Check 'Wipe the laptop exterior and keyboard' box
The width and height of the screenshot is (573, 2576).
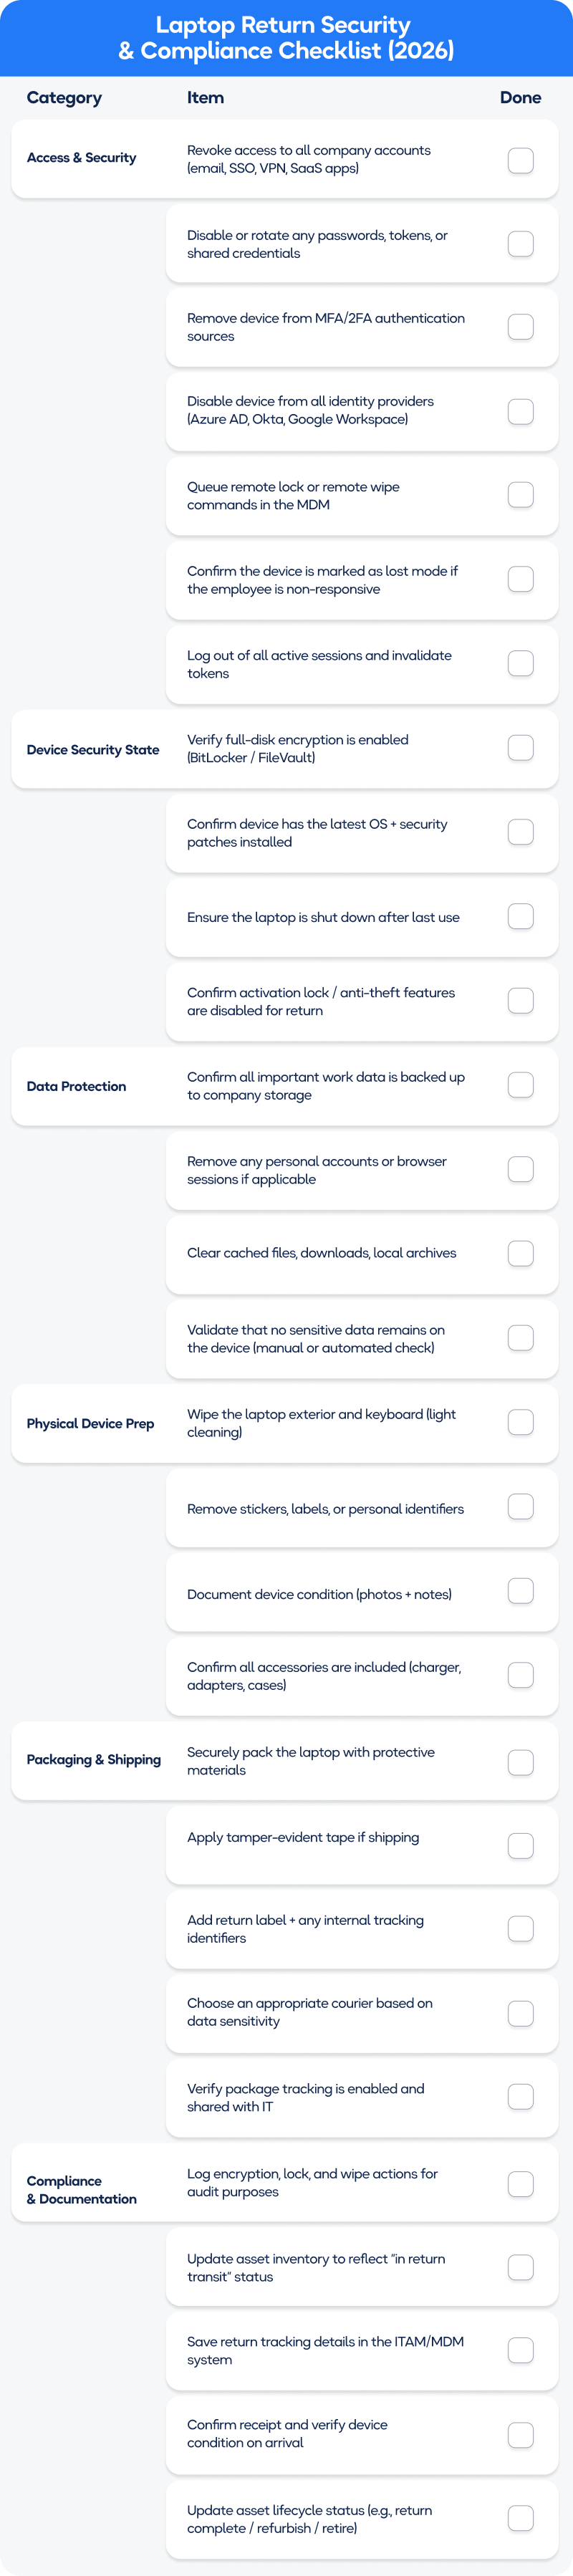[x=520, y=1422]
